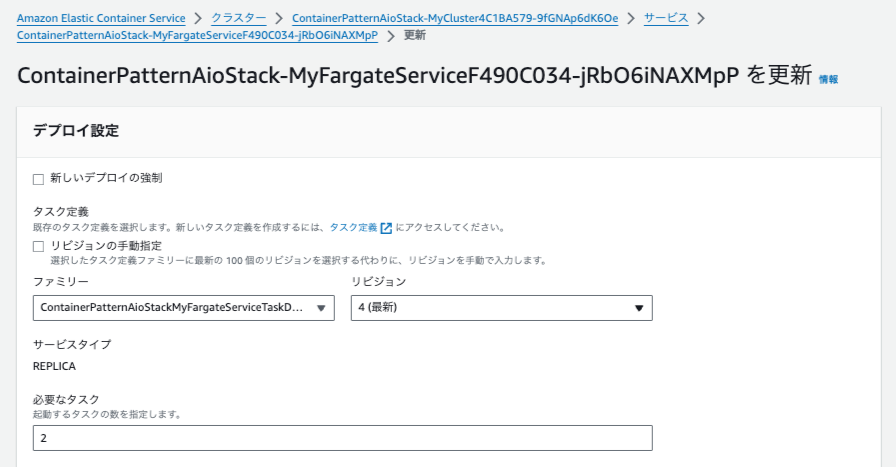Click the 情報 link beside the title
This screenshot has width=896, height=467.
tap(828, 79)
